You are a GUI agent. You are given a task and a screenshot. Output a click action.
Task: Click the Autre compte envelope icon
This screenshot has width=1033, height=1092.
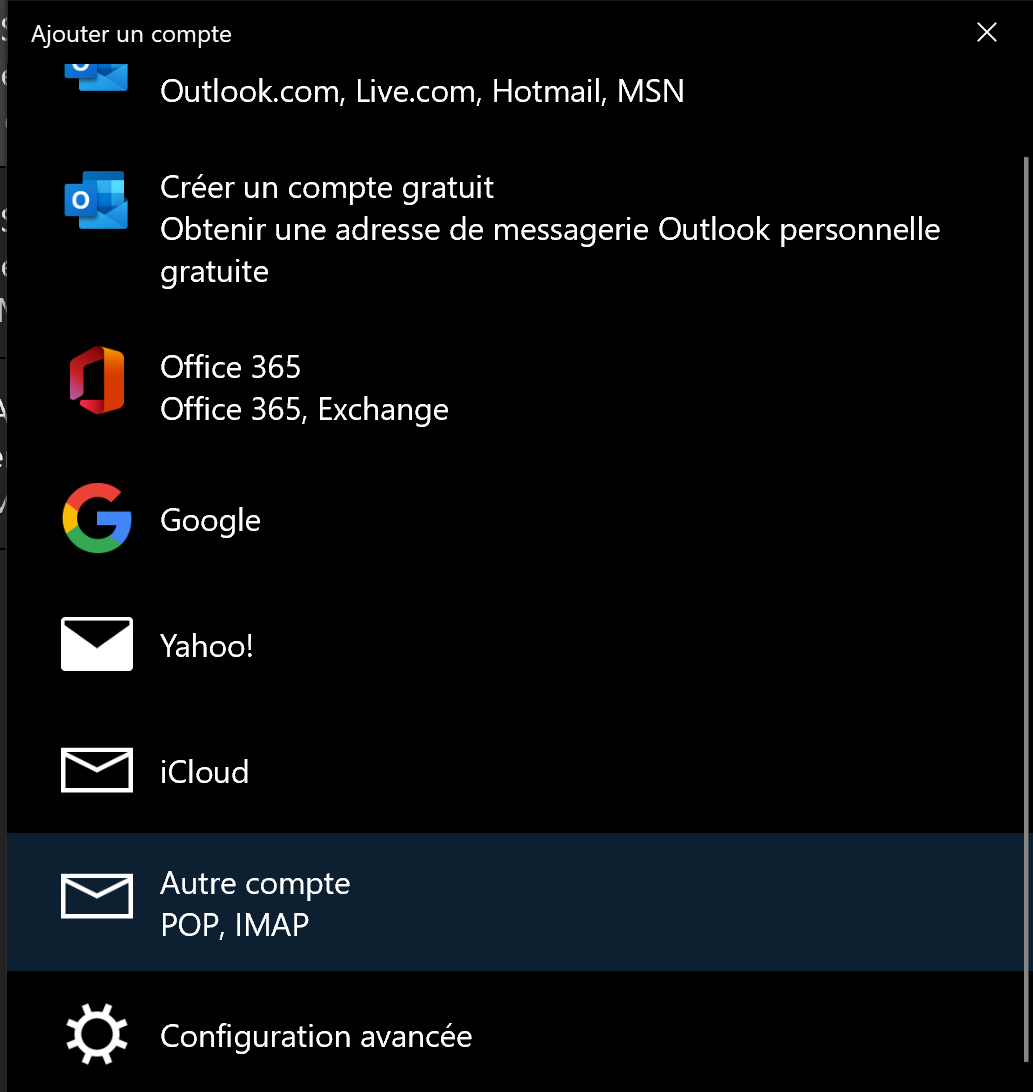pyautogui.click(x=97, y=896)
